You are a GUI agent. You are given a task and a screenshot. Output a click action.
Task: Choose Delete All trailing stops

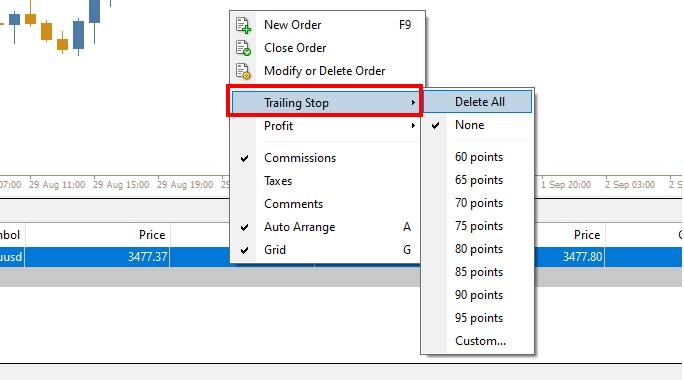coord(478,102)
